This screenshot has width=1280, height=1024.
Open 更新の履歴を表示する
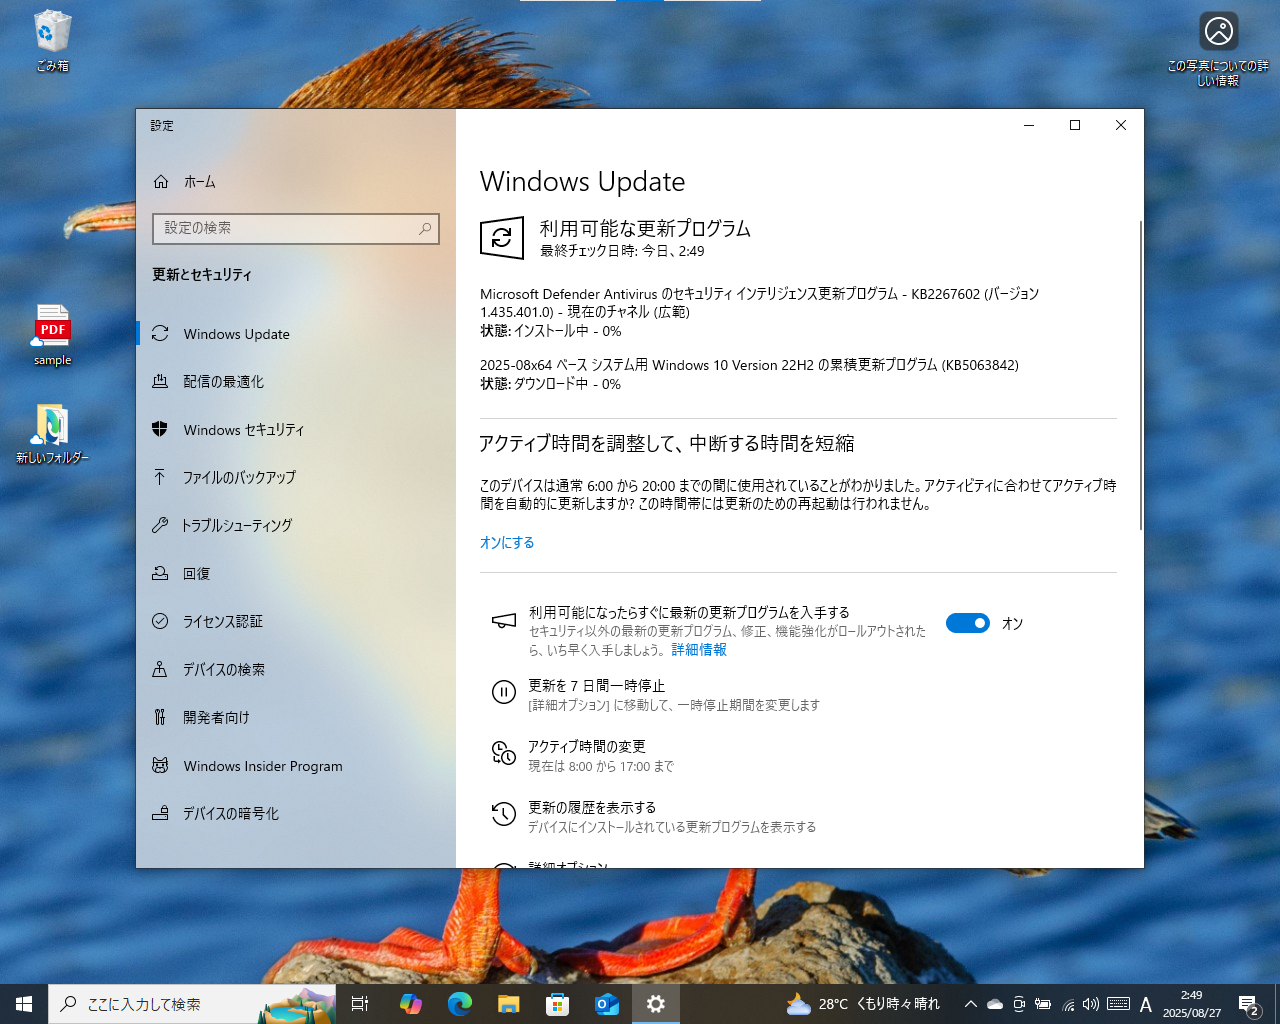click(590, 807)
